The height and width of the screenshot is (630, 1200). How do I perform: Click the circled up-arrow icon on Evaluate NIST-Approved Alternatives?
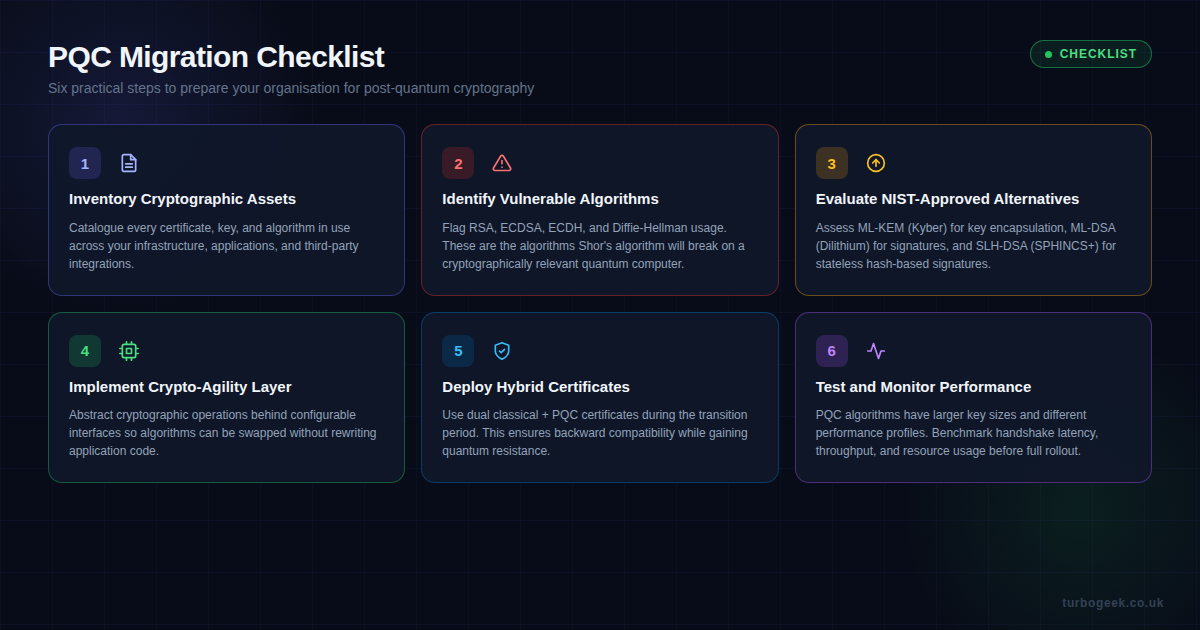875,162
